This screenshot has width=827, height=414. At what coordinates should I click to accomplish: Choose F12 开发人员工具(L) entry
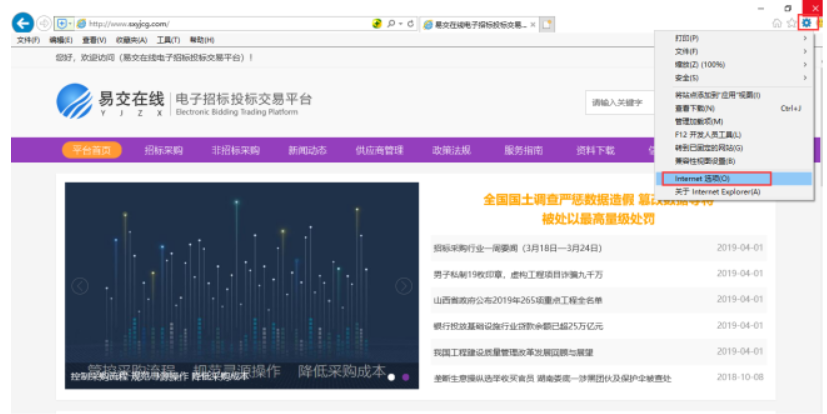point(734,135)
